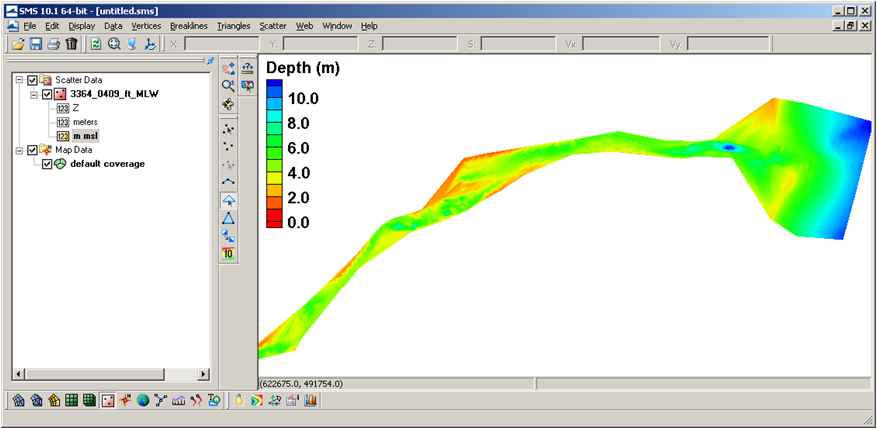Click the Vx value field
The image size is (877, 429).
(620, 44)
